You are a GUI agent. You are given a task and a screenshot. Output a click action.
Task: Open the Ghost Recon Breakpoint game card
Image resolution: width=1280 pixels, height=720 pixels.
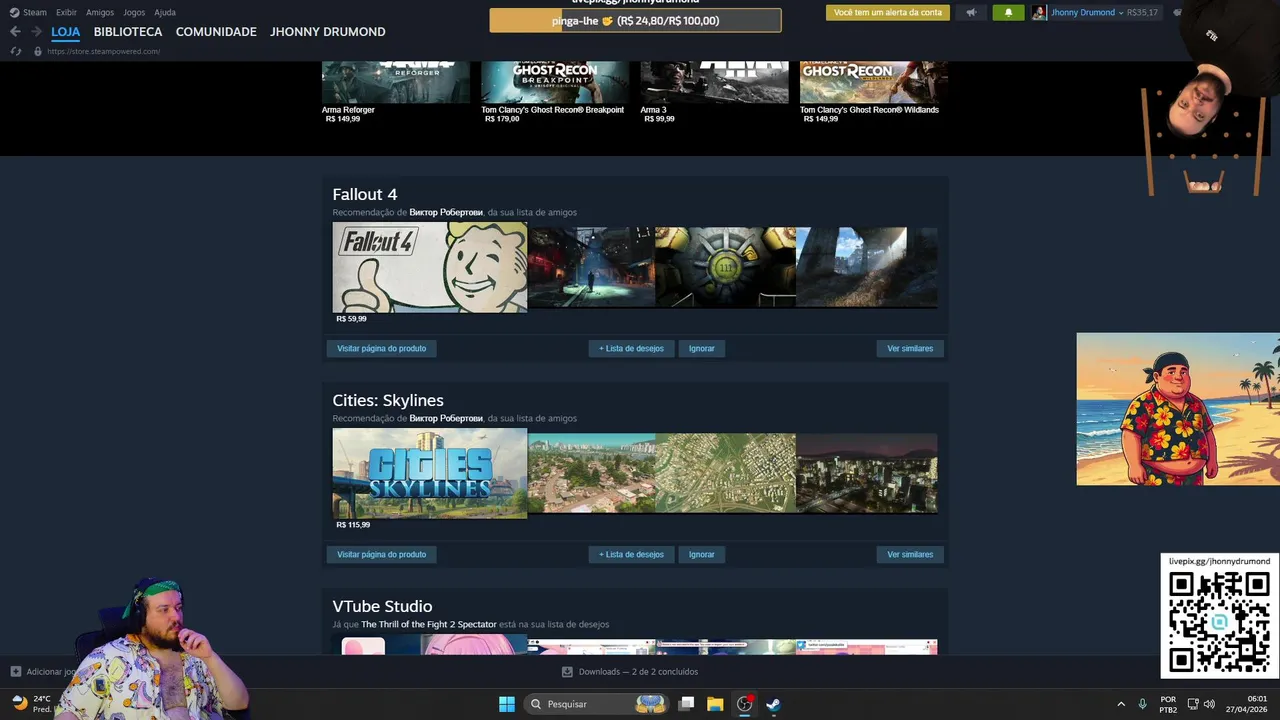pos(555,93)
